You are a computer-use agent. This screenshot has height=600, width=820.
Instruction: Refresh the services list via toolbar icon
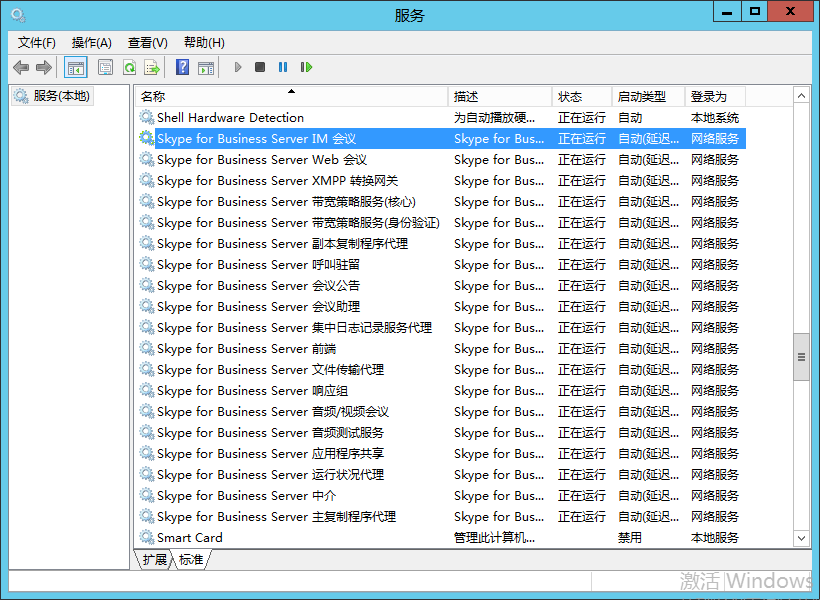tap(129, 67)
